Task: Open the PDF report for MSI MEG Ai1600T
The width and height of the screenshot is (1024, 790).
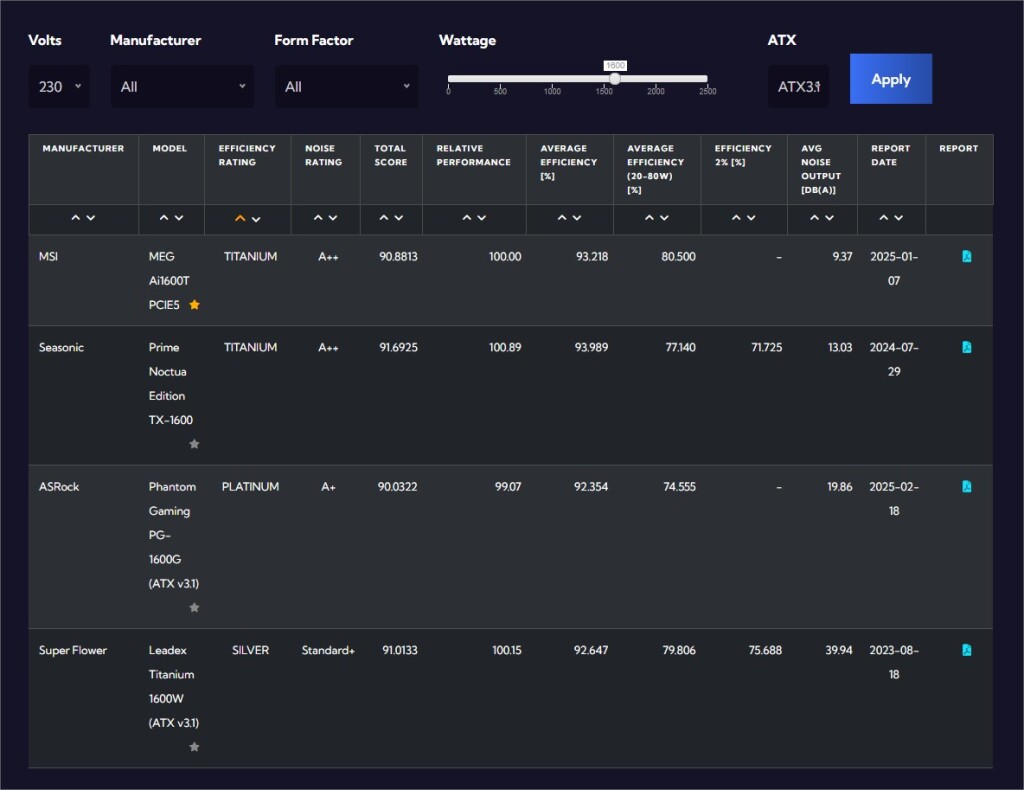Action: pos(967,257)
